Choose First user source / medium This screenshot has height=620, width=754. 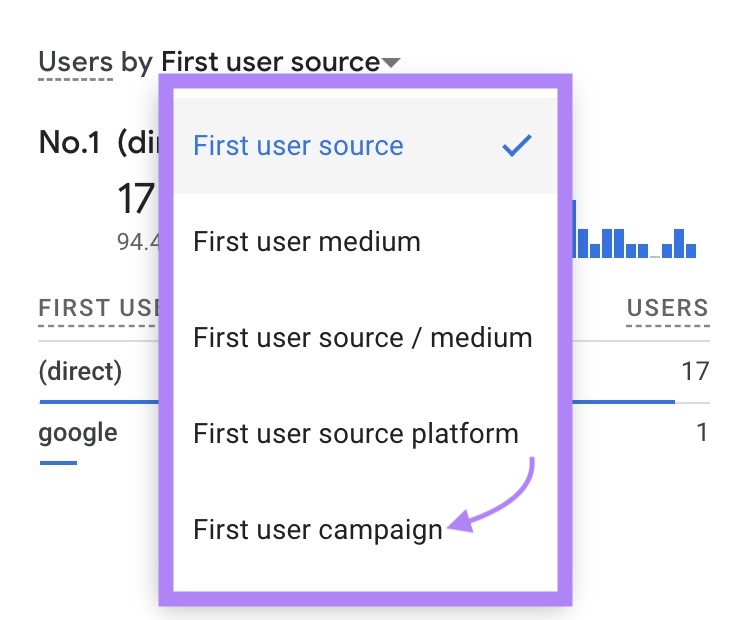tap(362, 338)
